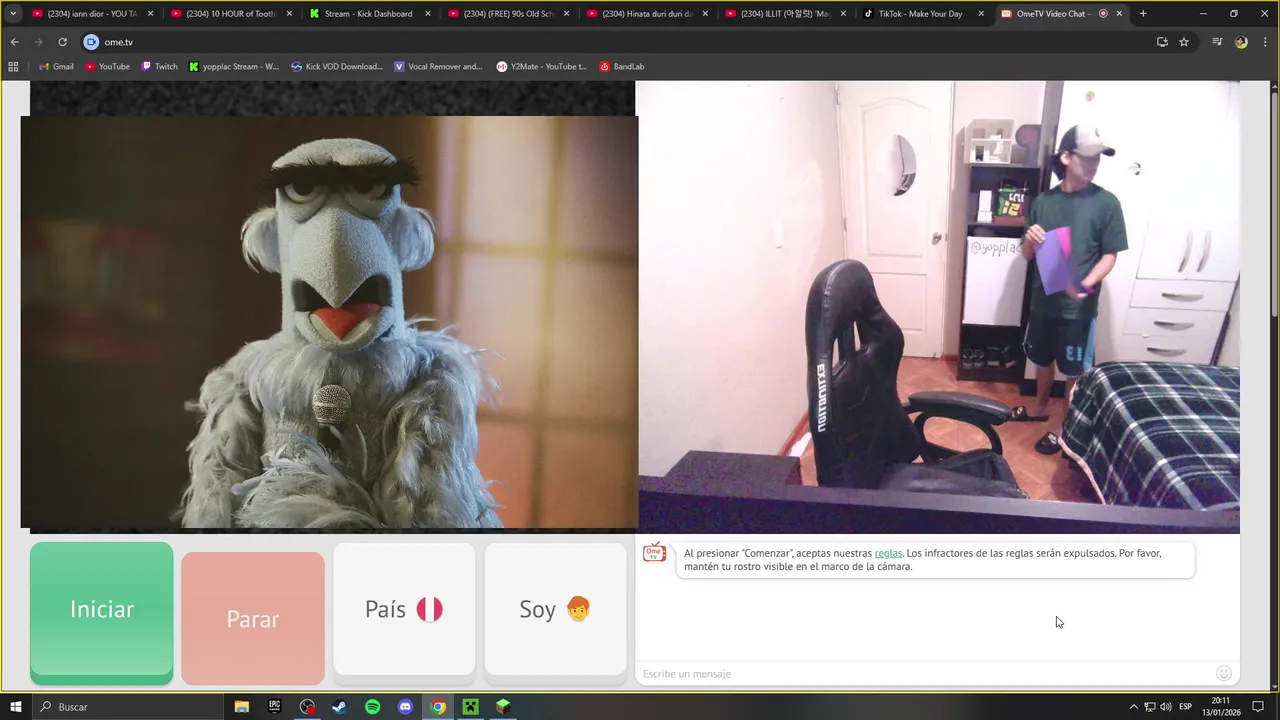1280x720 pixels.
Task: Open the Soy gender selector
Action: [x=555, y=609]
